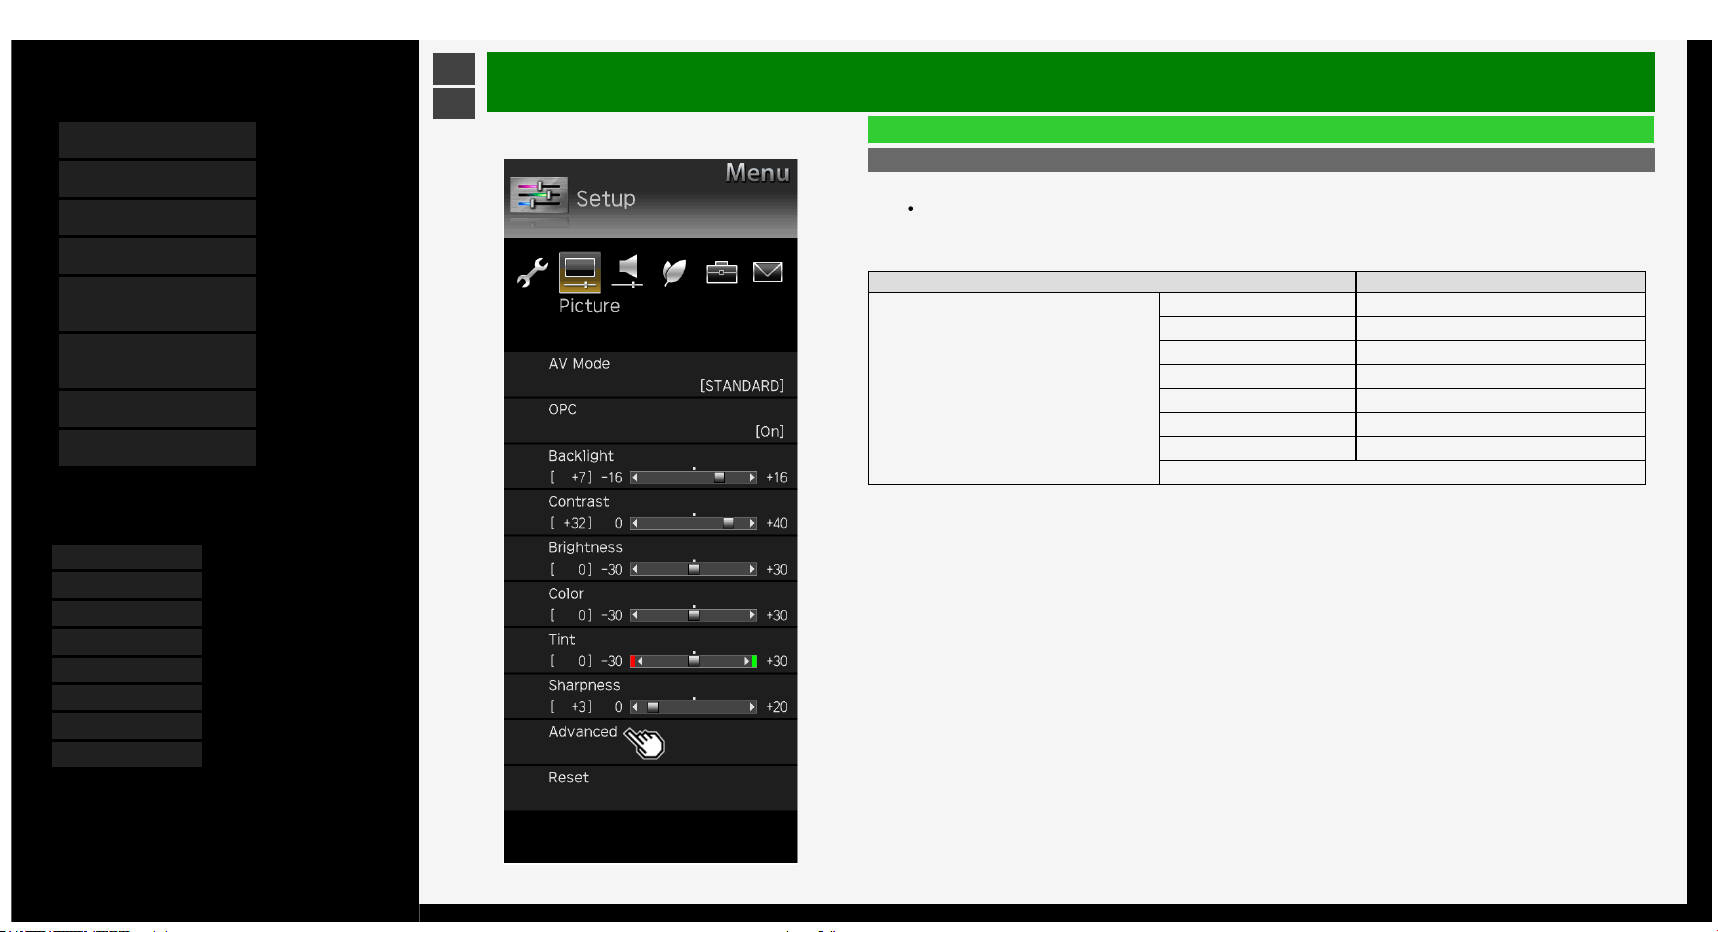Image resolution: width=1718 pixels, height=932 pixels.
Task: Click the Backlight increase arrow
Action: [x=752, y=478]
